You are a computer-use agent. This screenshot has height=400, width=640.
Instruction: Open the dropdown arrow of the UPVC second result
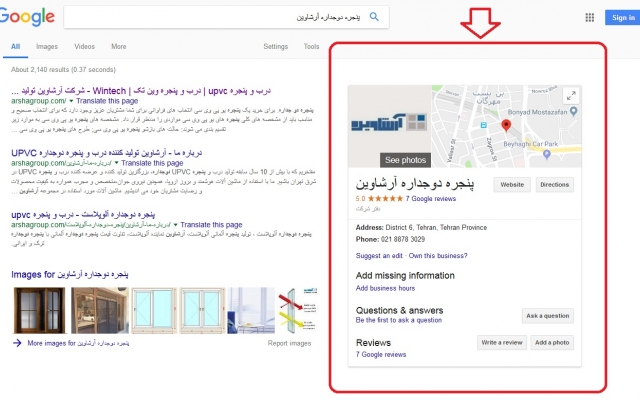click(x=116, y=163)
